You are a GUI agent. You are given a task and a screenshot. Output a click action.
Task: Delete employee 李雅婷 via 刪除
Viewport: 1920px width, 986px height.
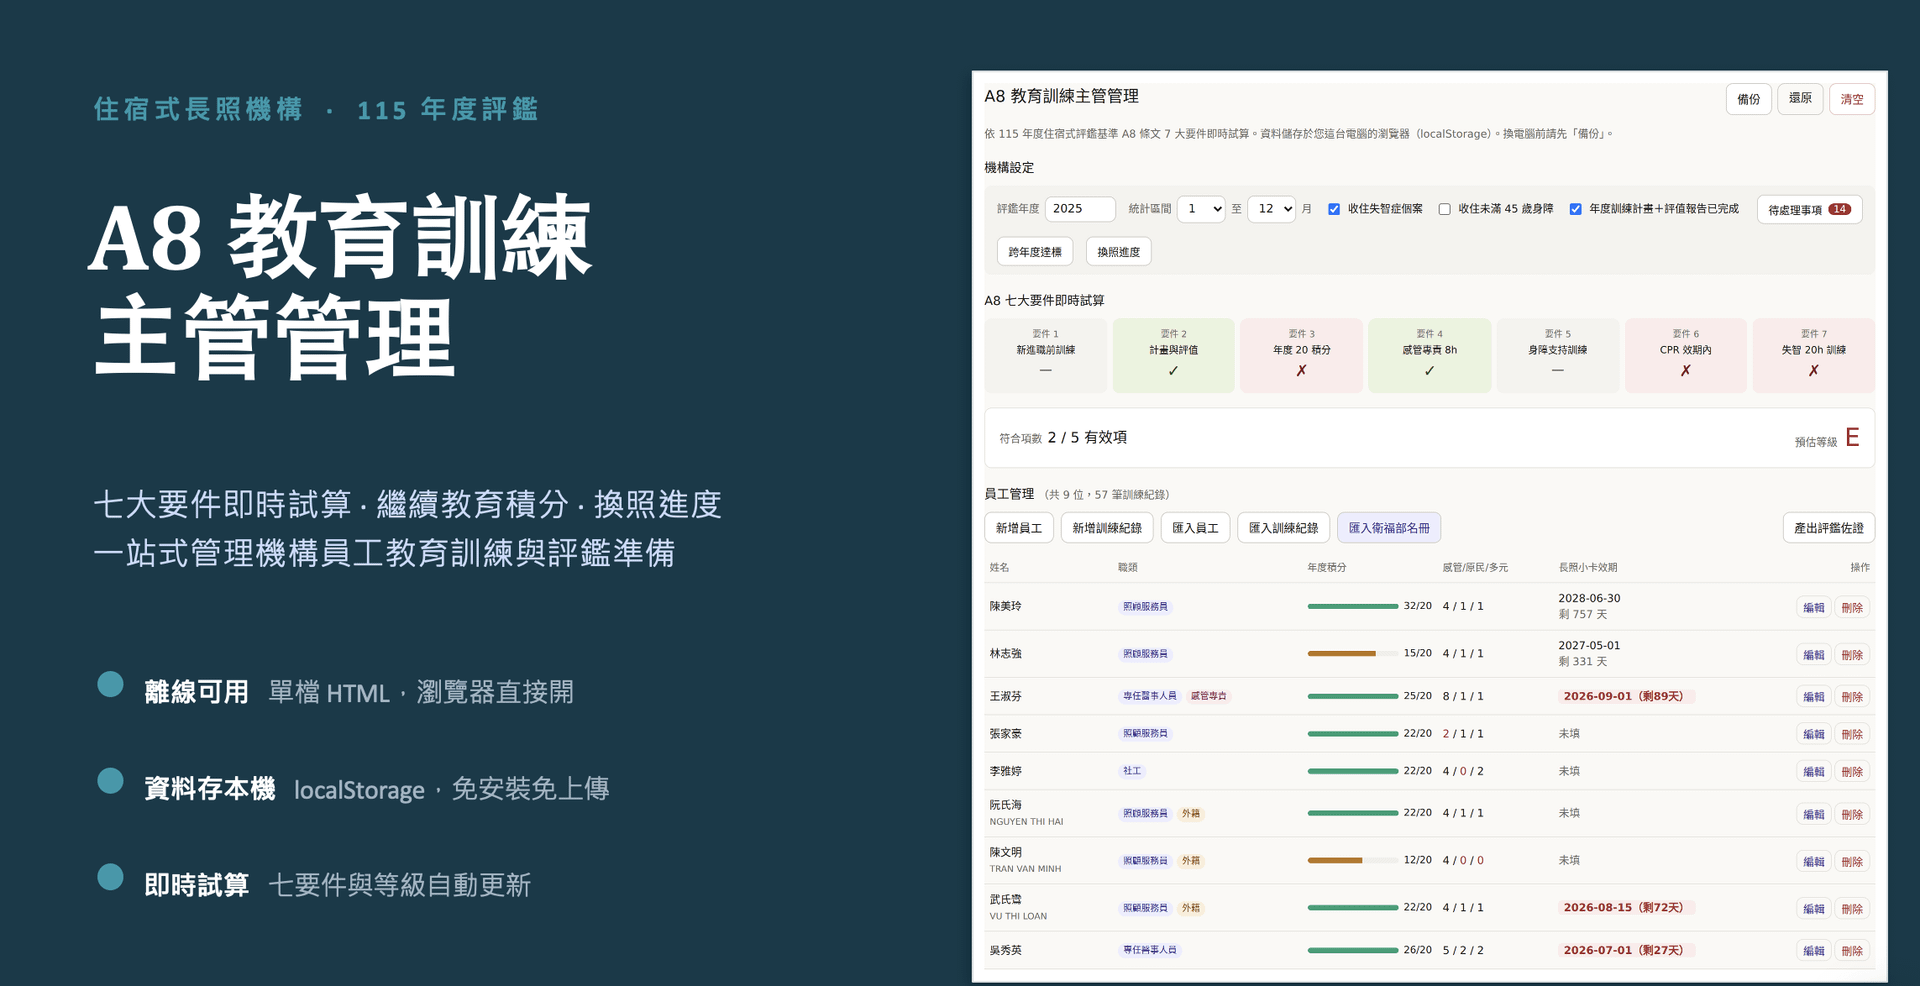[1852, 772]
